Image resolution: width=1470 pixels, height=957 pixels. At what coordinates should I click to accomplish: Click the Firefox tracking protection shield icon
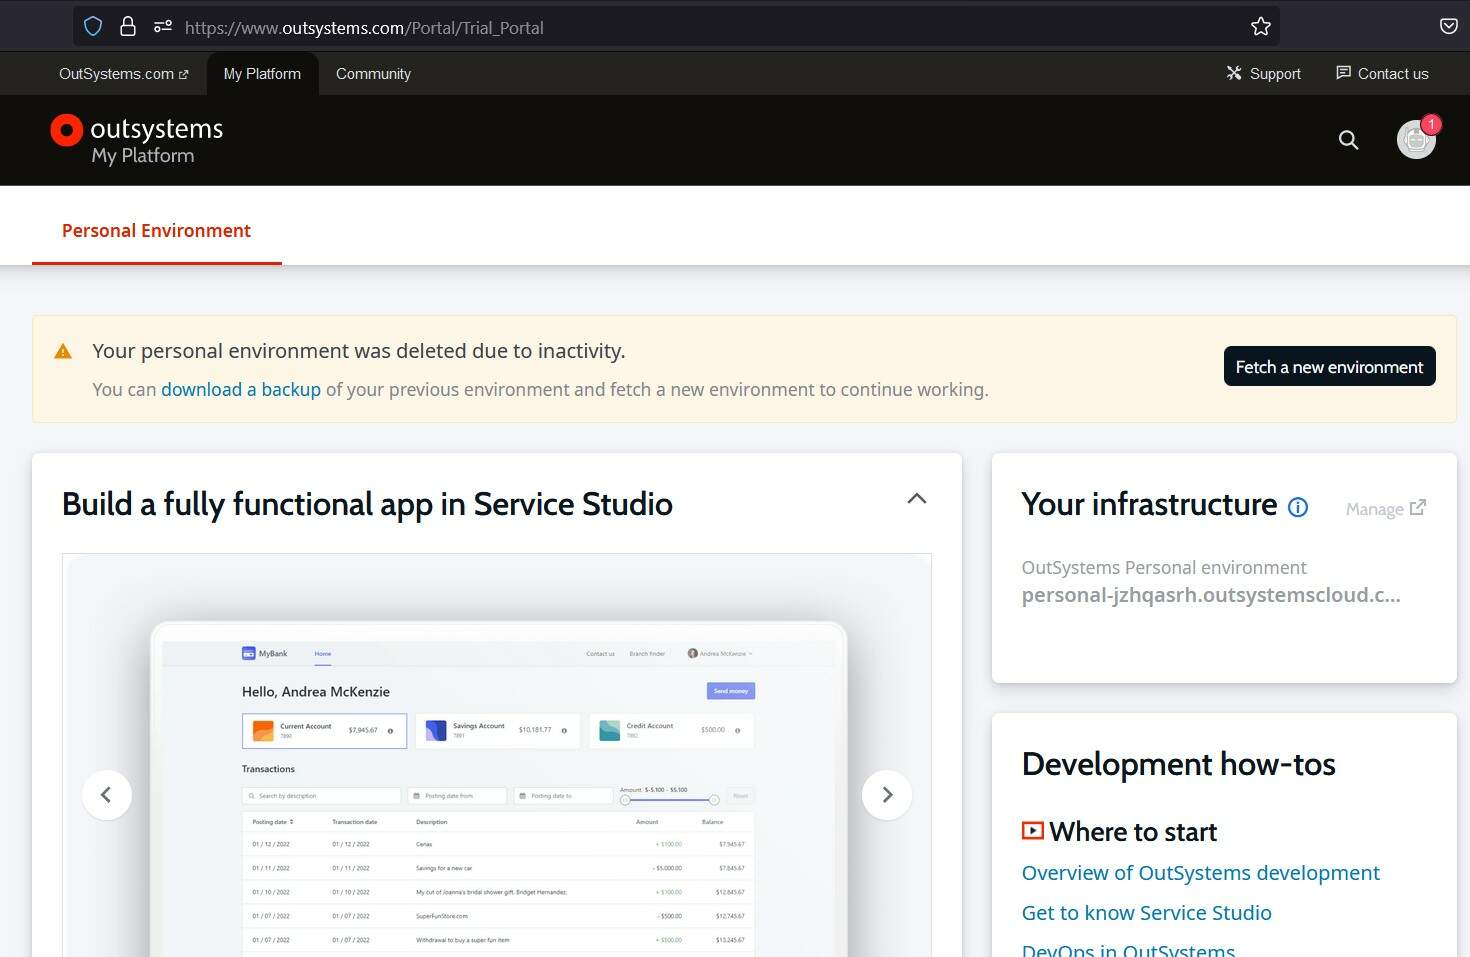pyautogui.click(x=93, y=27)
